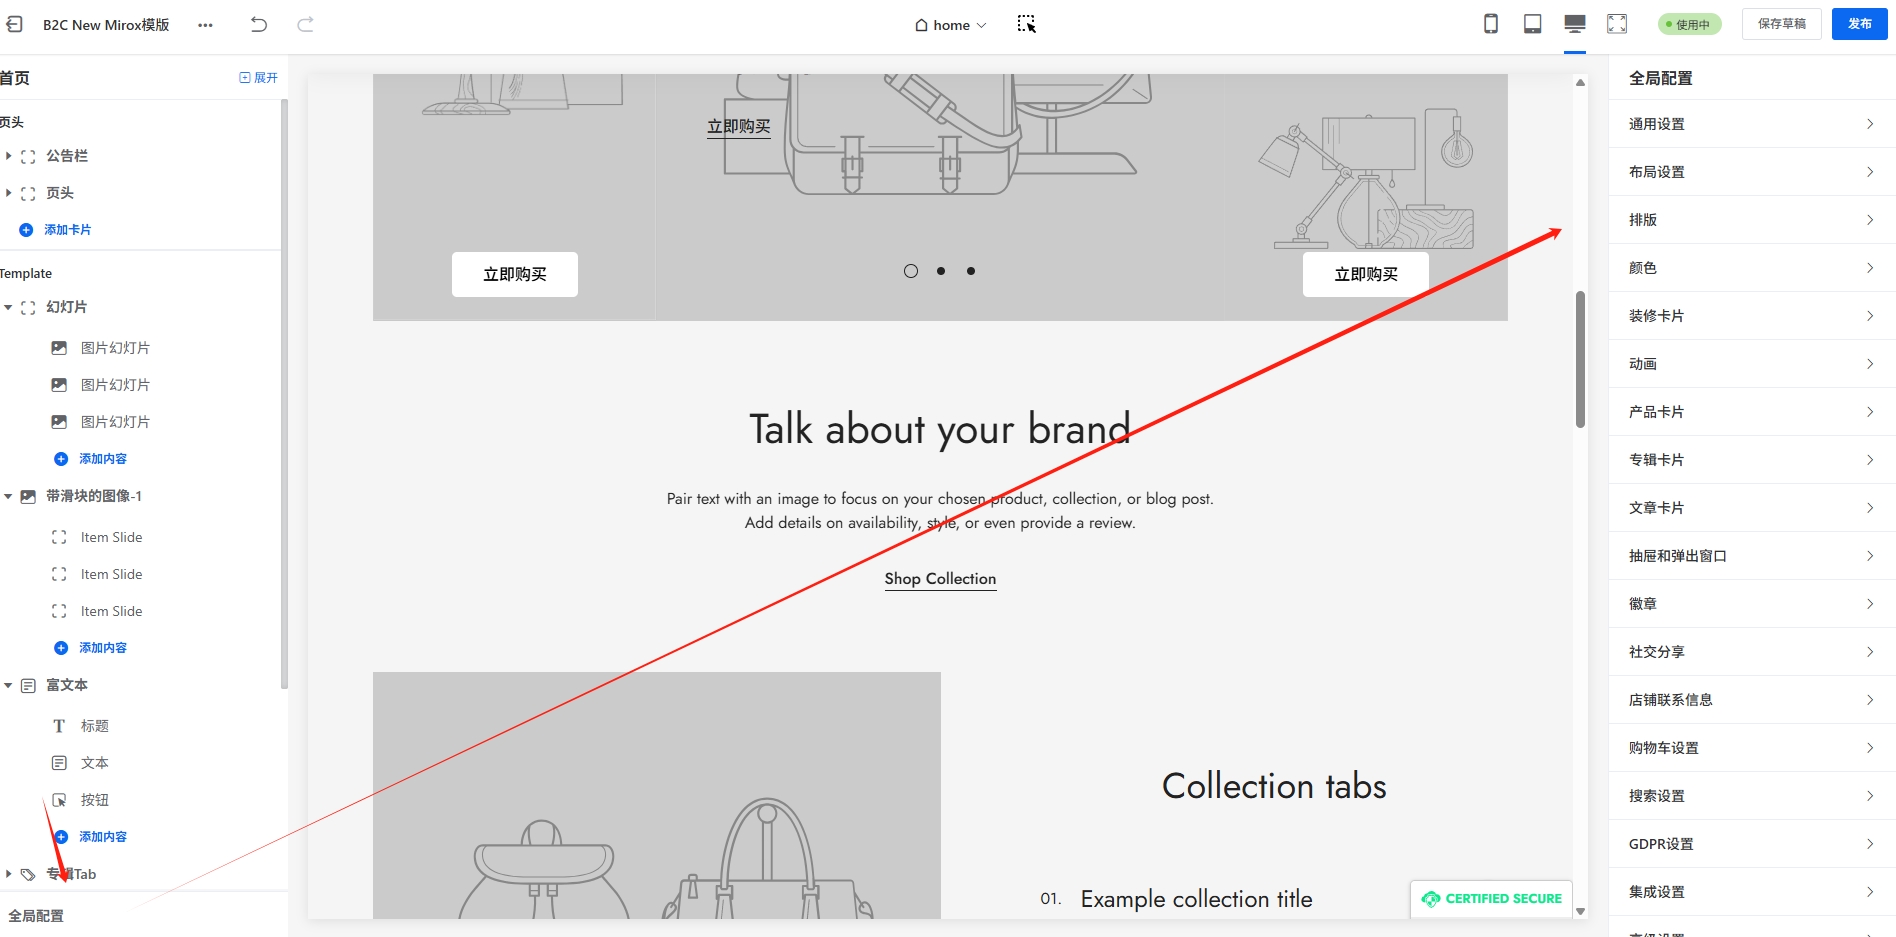1896x937 pixels.
Task: Switch to tablet preview icon
Action: point(1532,24)
